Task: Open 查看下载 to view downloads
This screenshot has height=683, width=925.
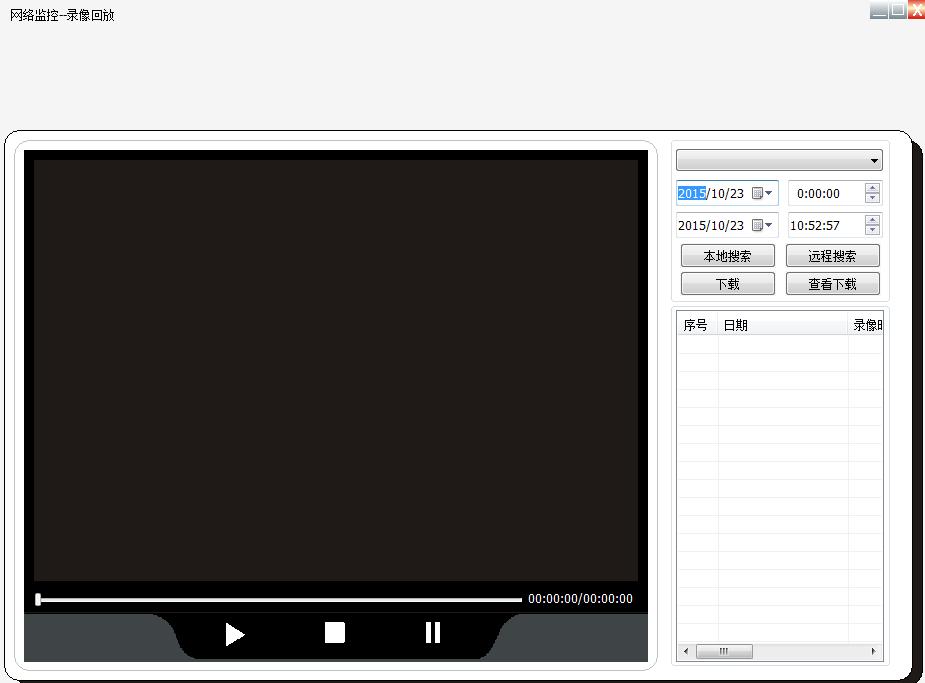Action: click(832, 284)
